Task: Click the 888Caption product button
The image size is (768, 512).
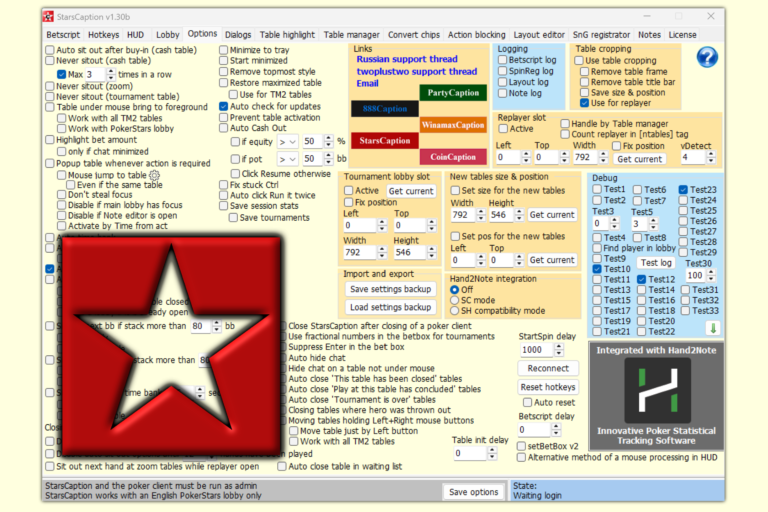Action: point(384,109)
